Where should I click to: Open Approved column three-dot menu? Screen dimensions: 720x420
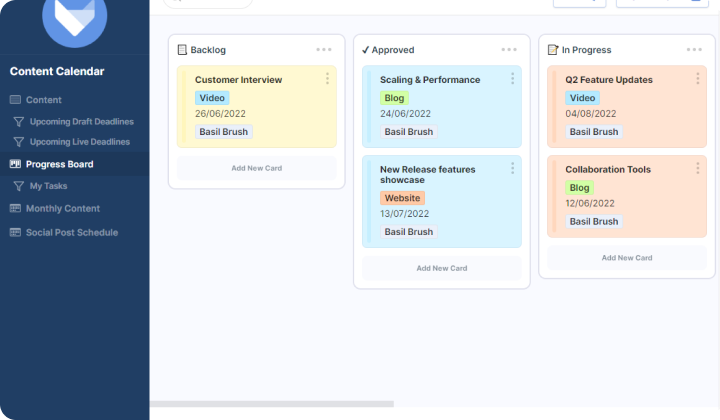pos(509,50)
